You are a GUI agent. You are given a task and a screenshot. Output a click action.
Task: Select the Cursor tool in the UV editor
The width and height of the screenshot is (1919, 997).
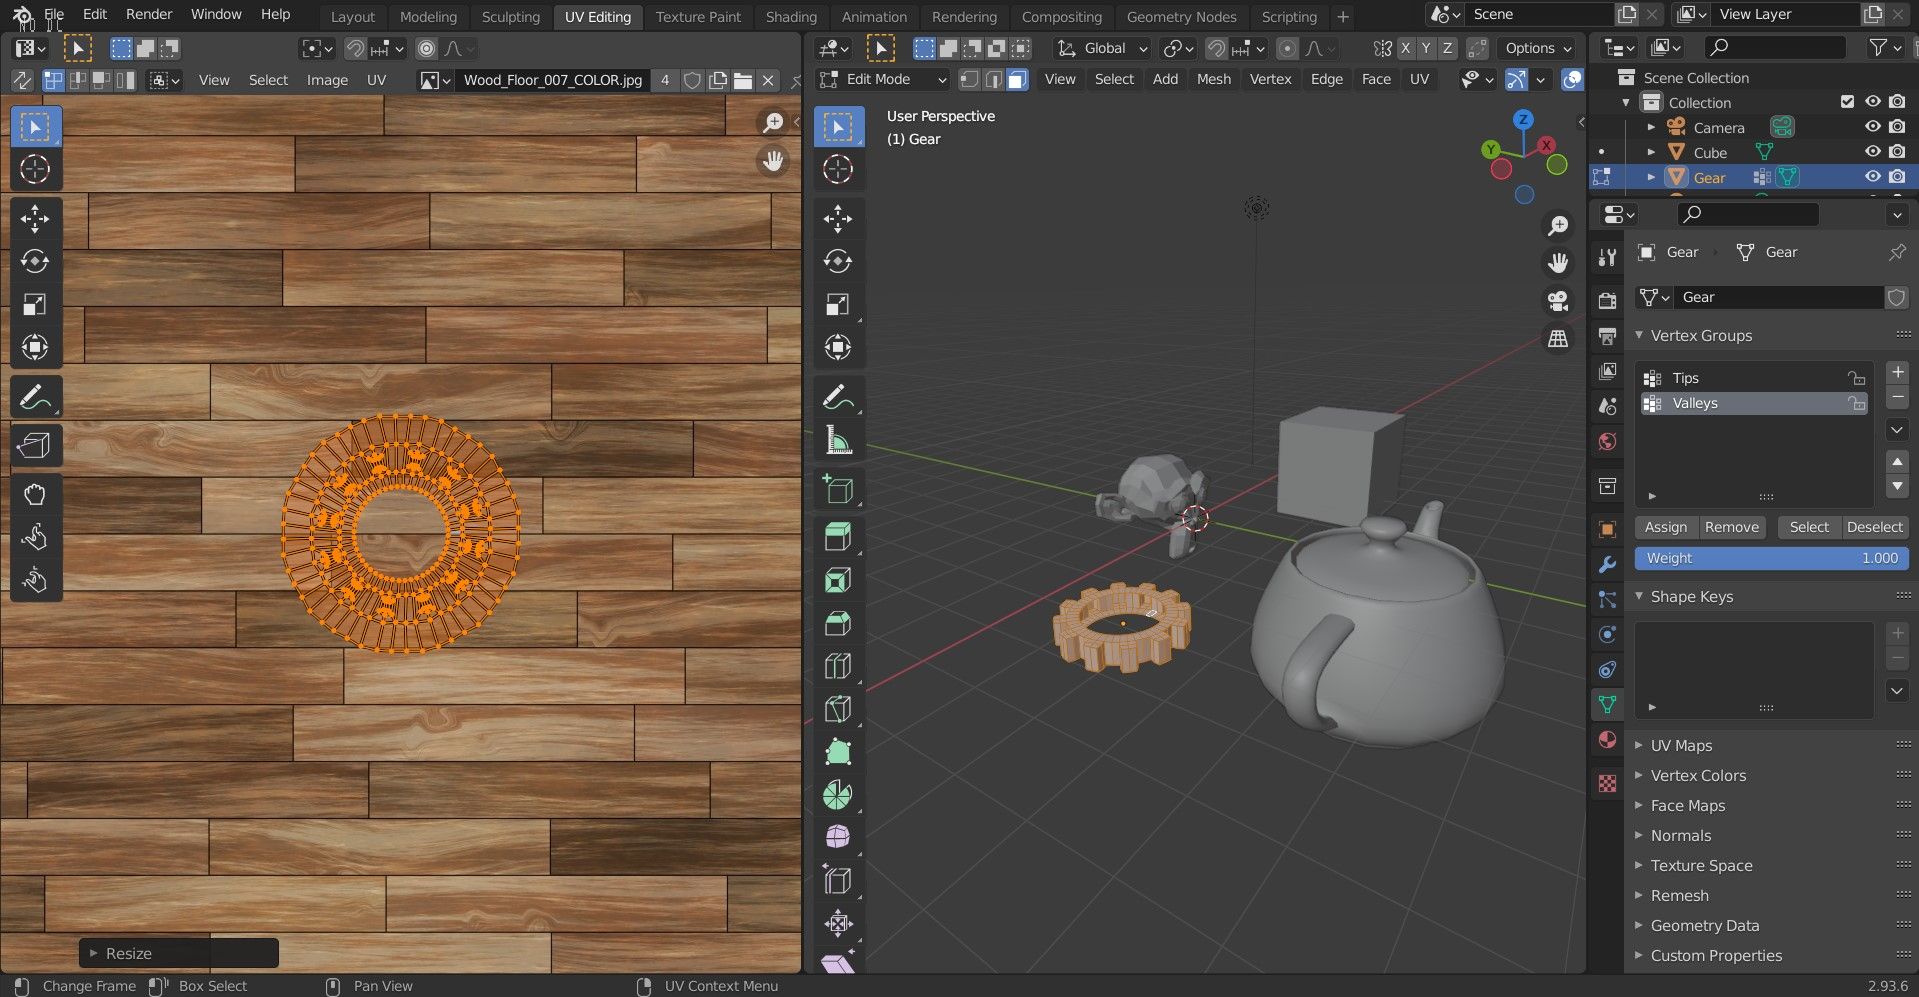[35, 170]
